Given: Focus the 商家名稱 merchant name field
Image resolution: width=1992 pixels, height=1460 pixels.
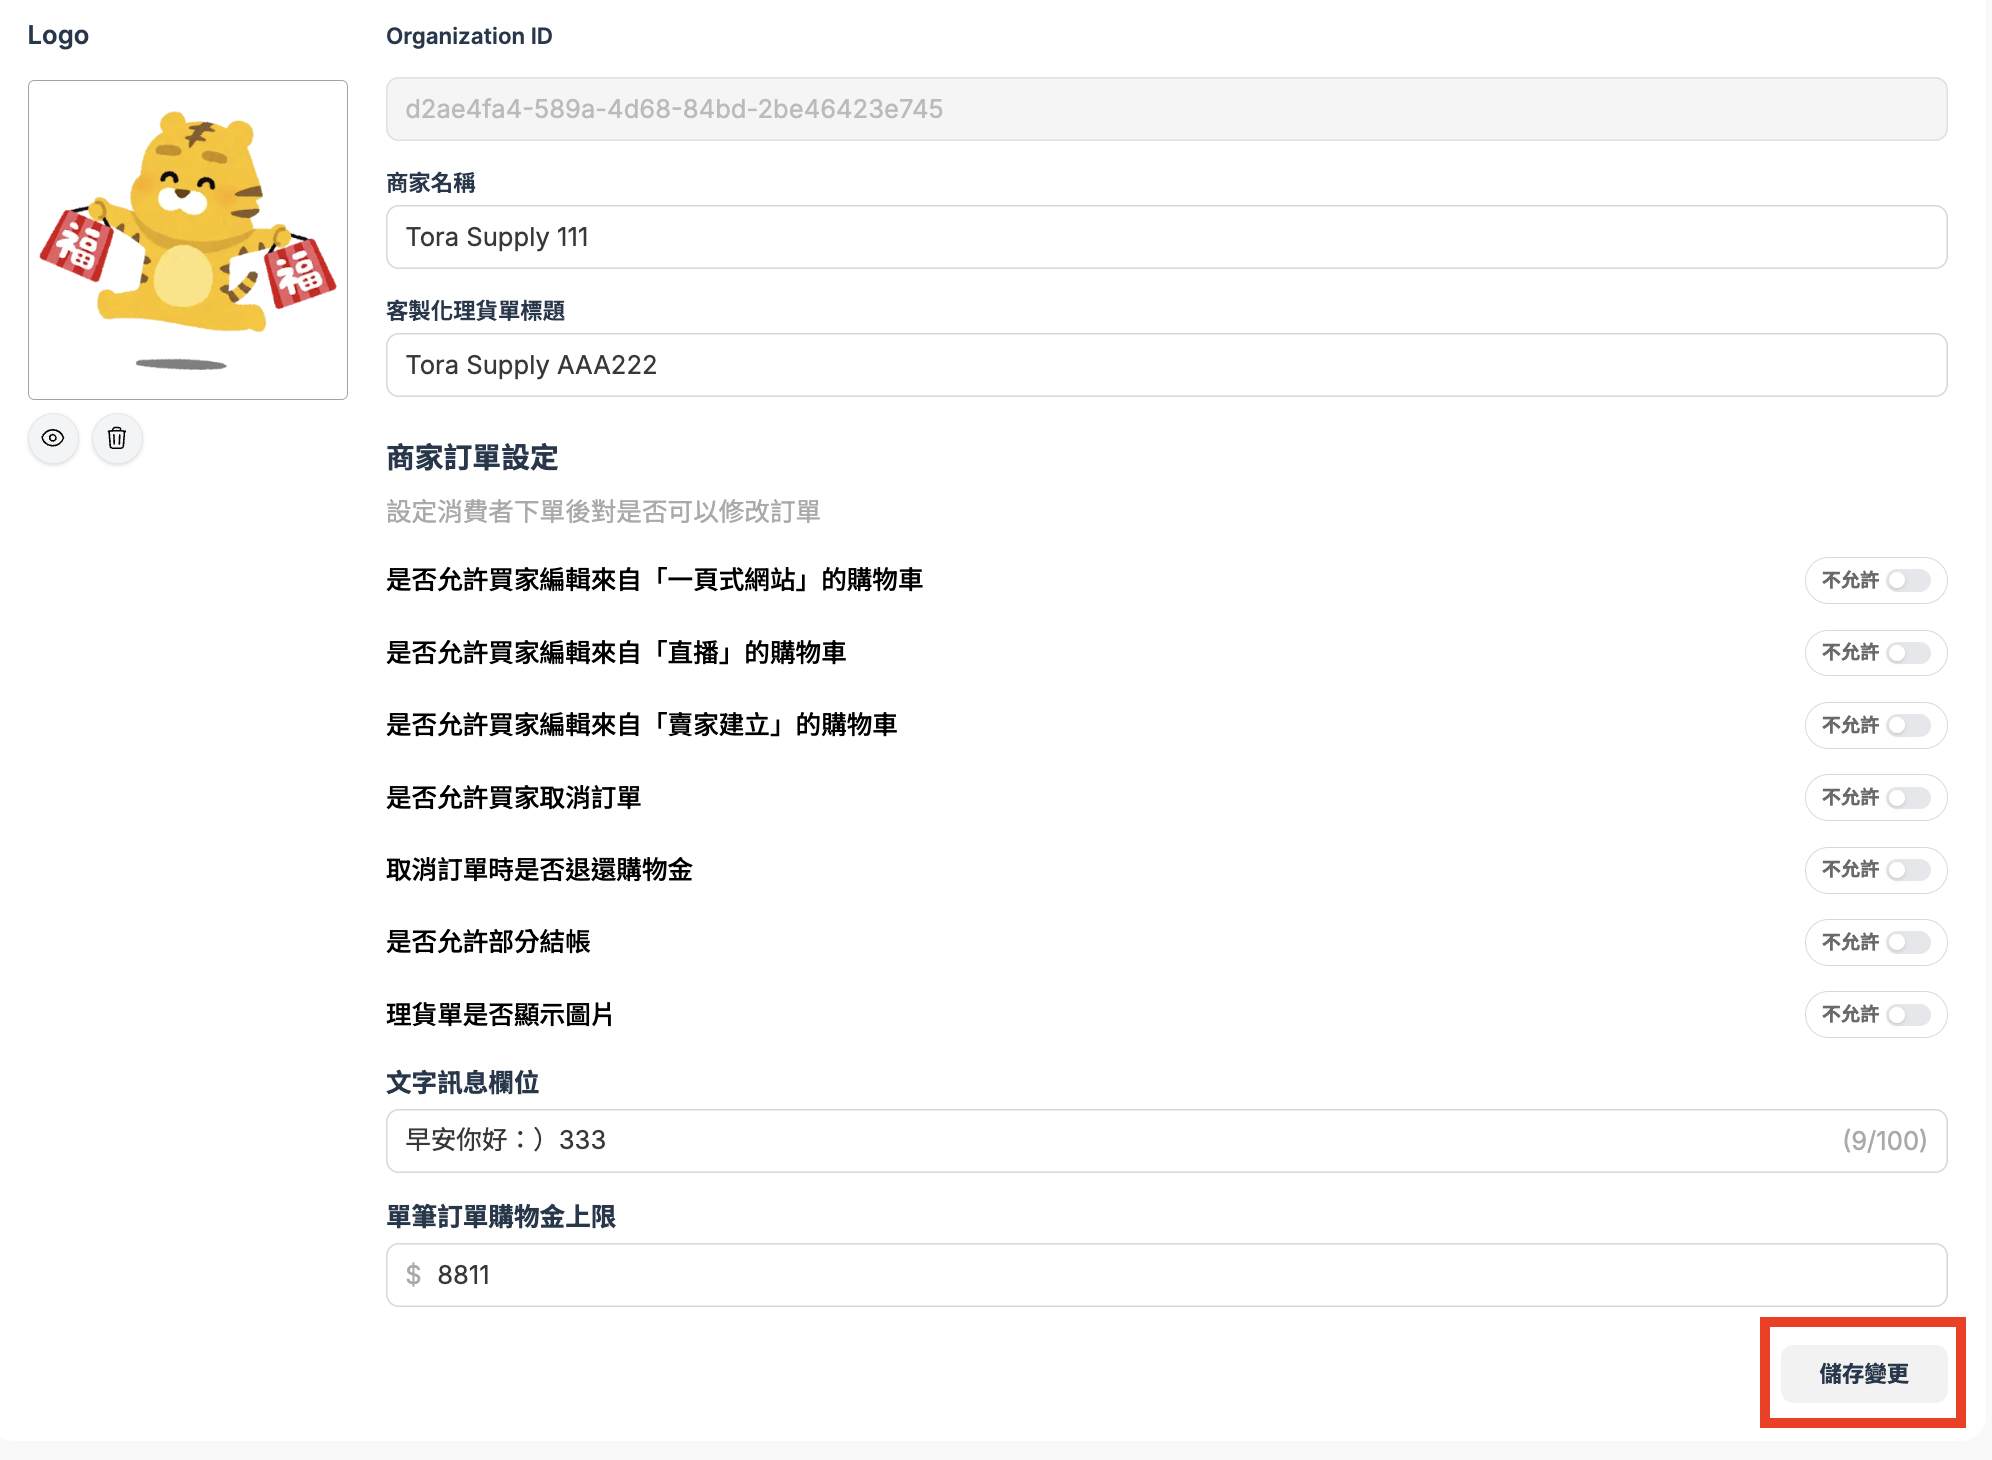Looking at the screenshot, I should coord(1165,237).
